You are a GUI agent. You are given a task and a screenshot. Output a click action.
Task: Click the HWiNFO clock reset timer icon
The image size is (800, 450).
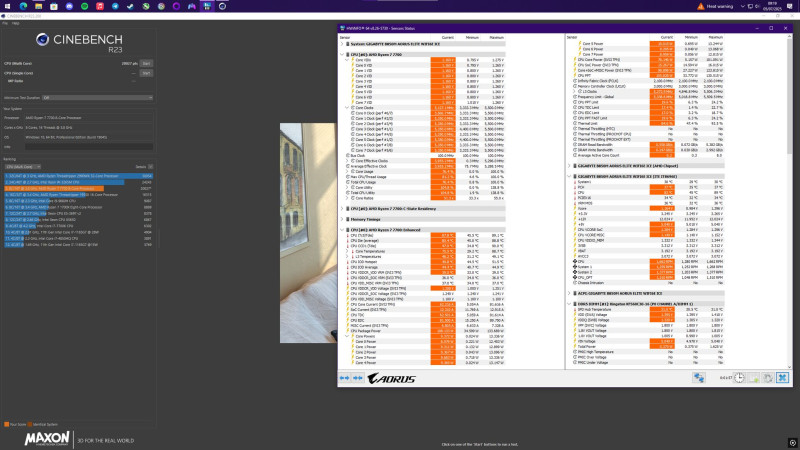pyautogui.click(x=739, y=378)
